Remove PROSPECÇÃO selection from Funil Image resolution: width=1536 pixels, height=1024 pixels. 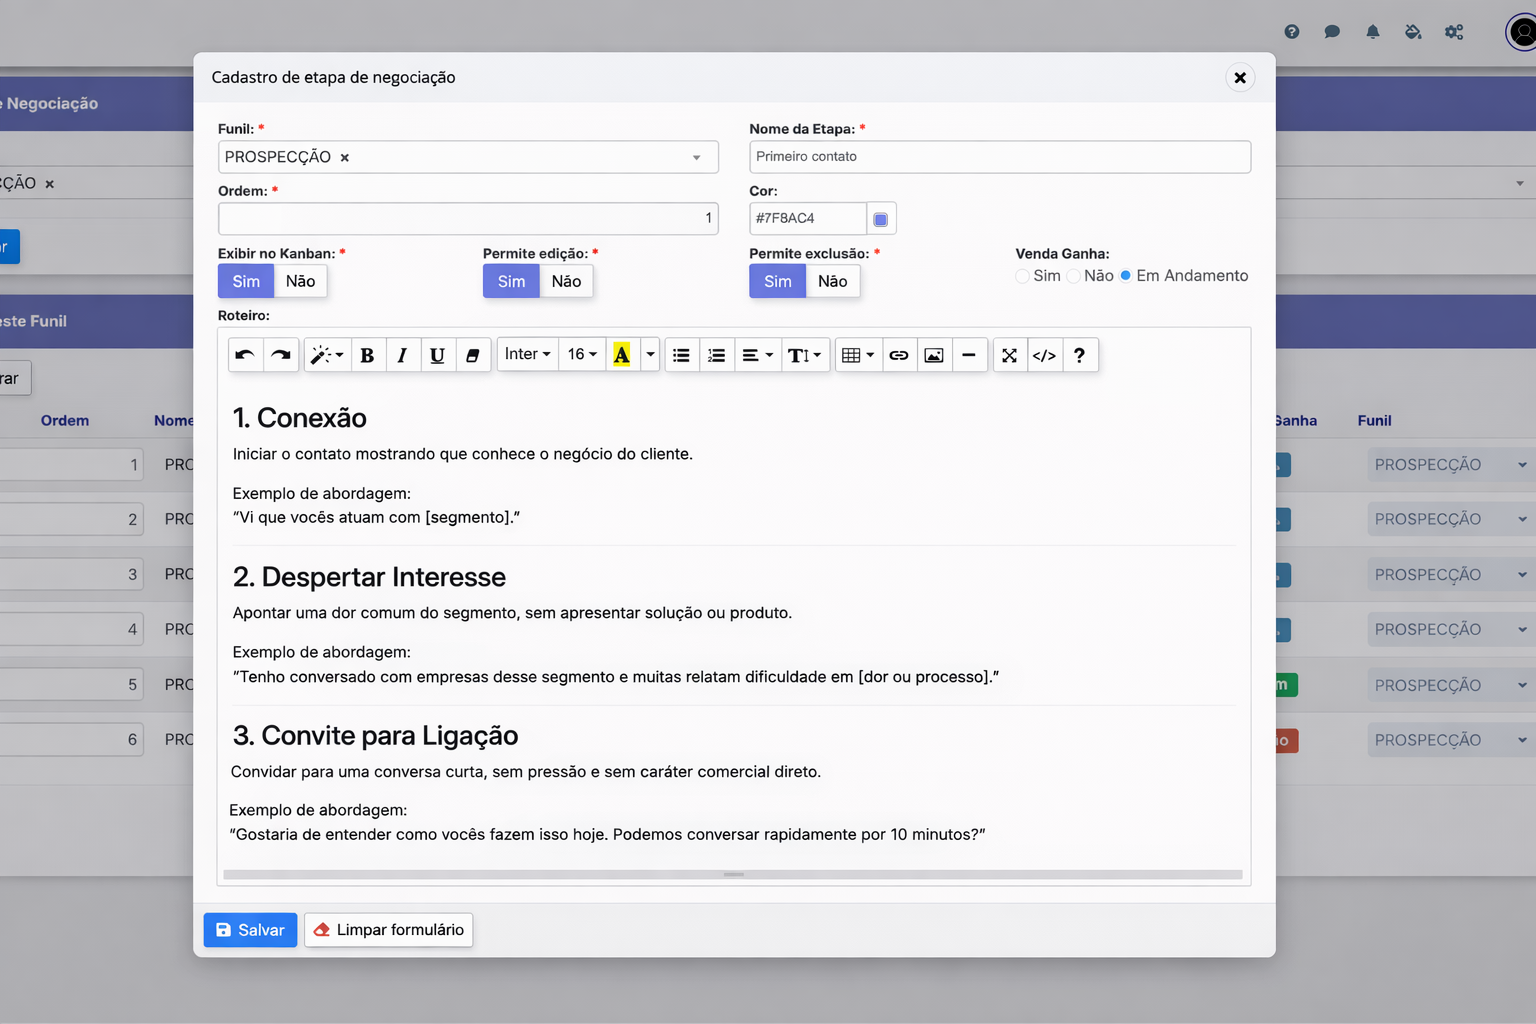pos(345,158)
